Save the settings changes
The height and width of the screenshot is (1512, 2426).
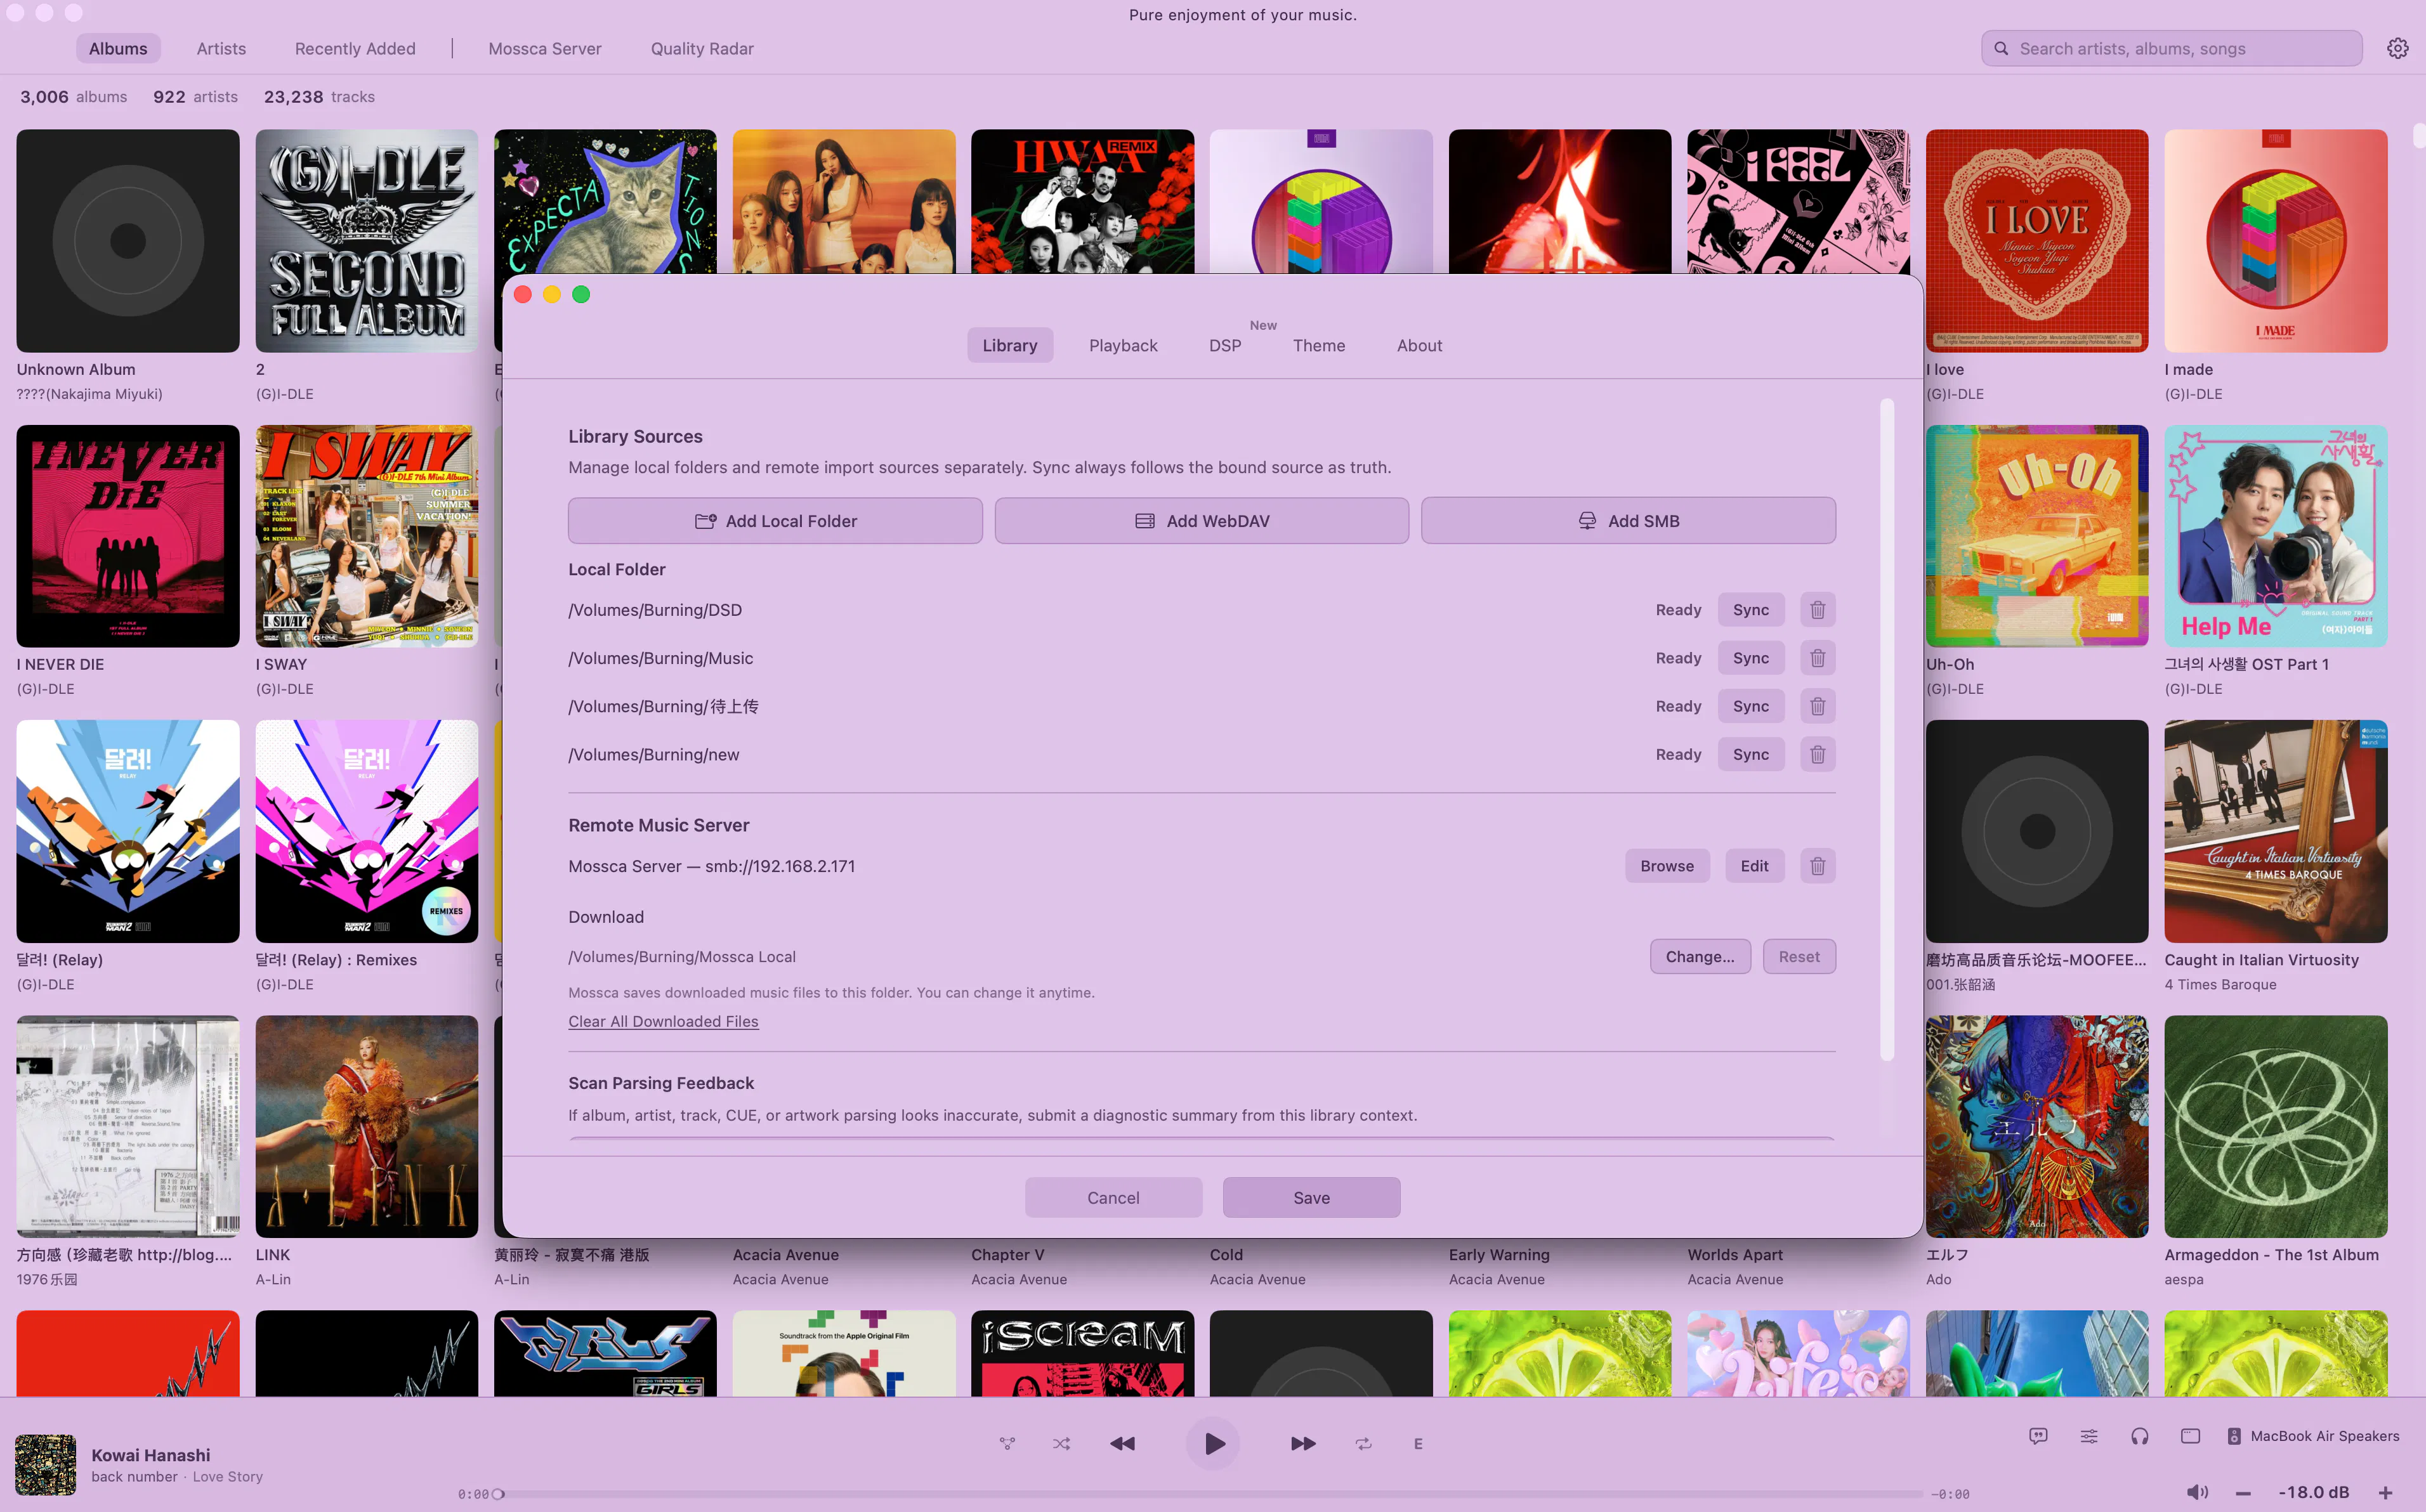coord(1311,1197)
